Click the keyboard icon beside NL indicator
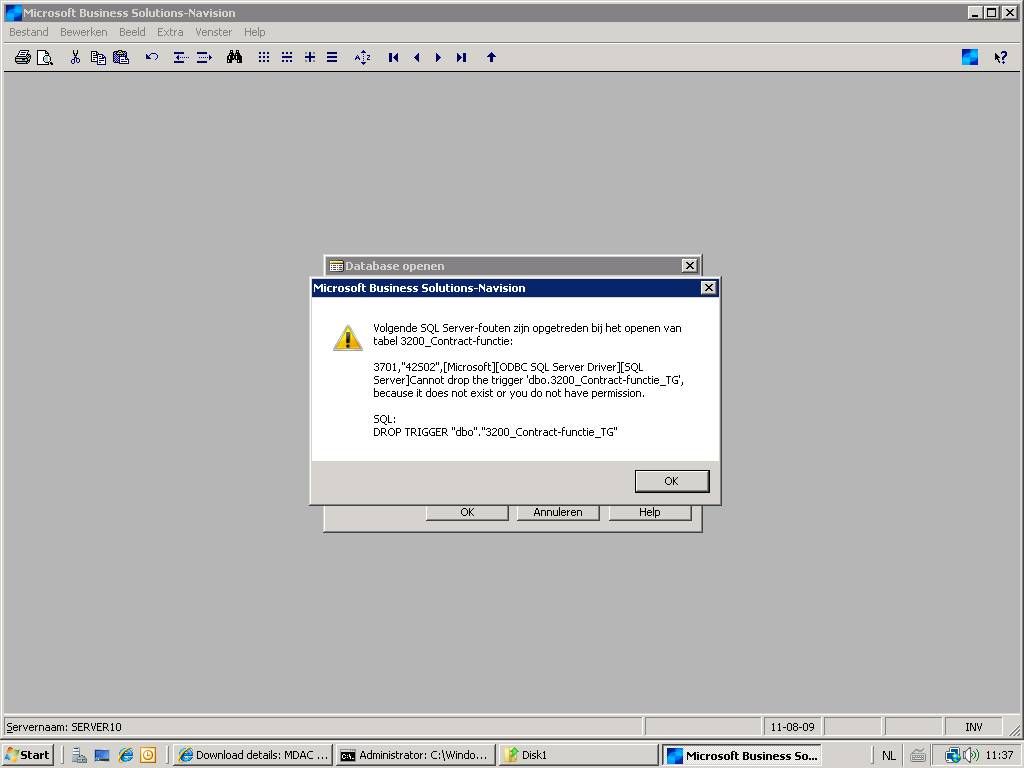This screenshot has height=768, width=1024. 918,756
